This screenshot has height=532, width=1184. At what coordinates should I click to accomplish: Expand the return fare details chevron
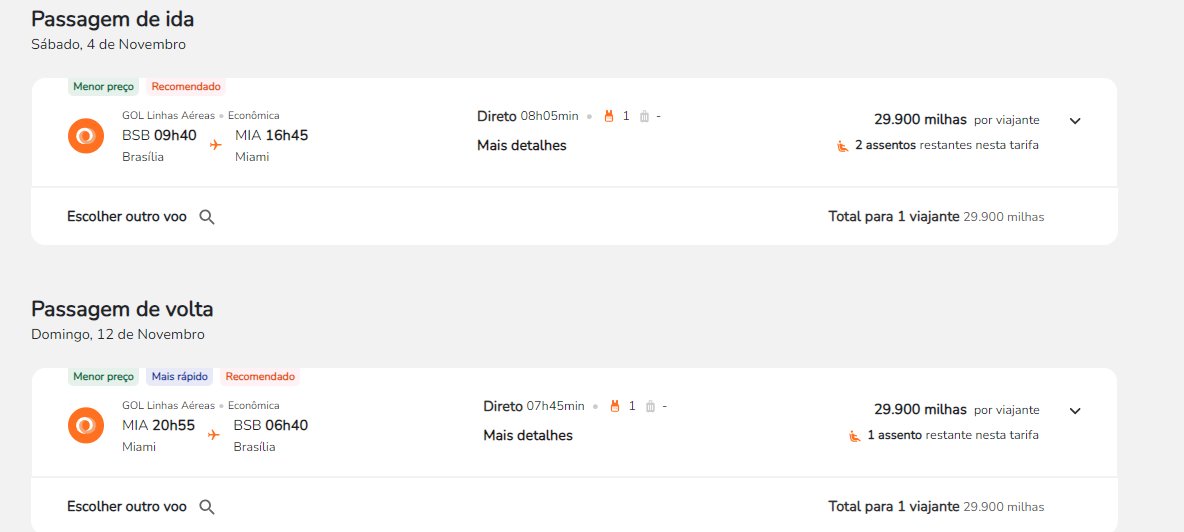pos(1075,411)
